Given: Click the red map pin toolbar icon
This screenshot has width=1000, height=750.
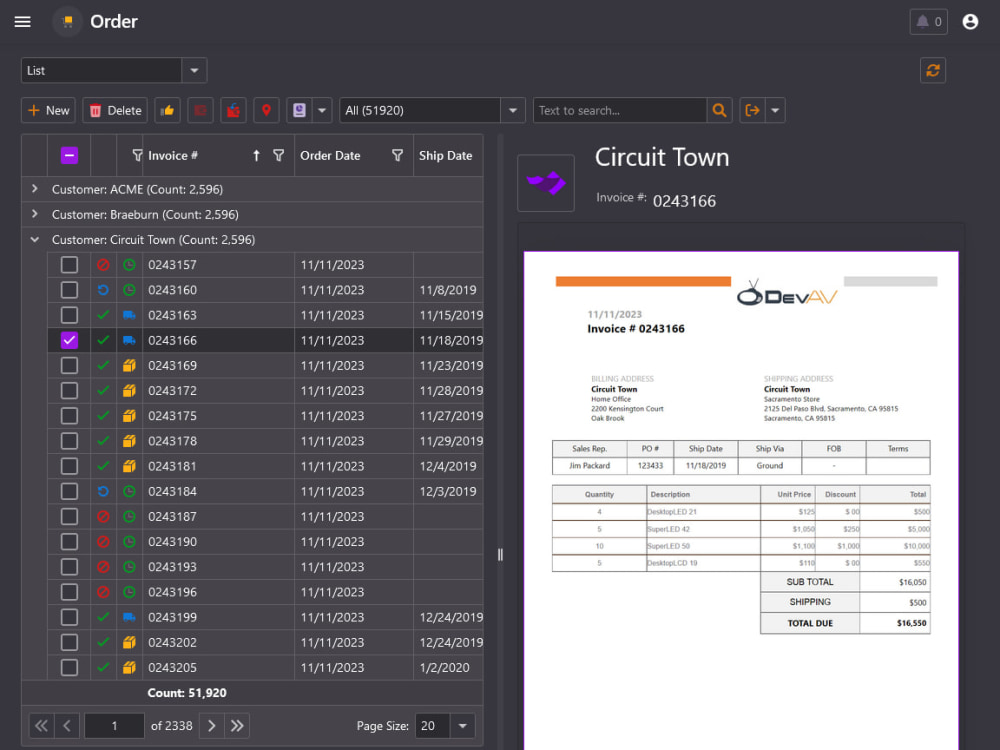Looking at the screenshot, I should click(267, 110).
